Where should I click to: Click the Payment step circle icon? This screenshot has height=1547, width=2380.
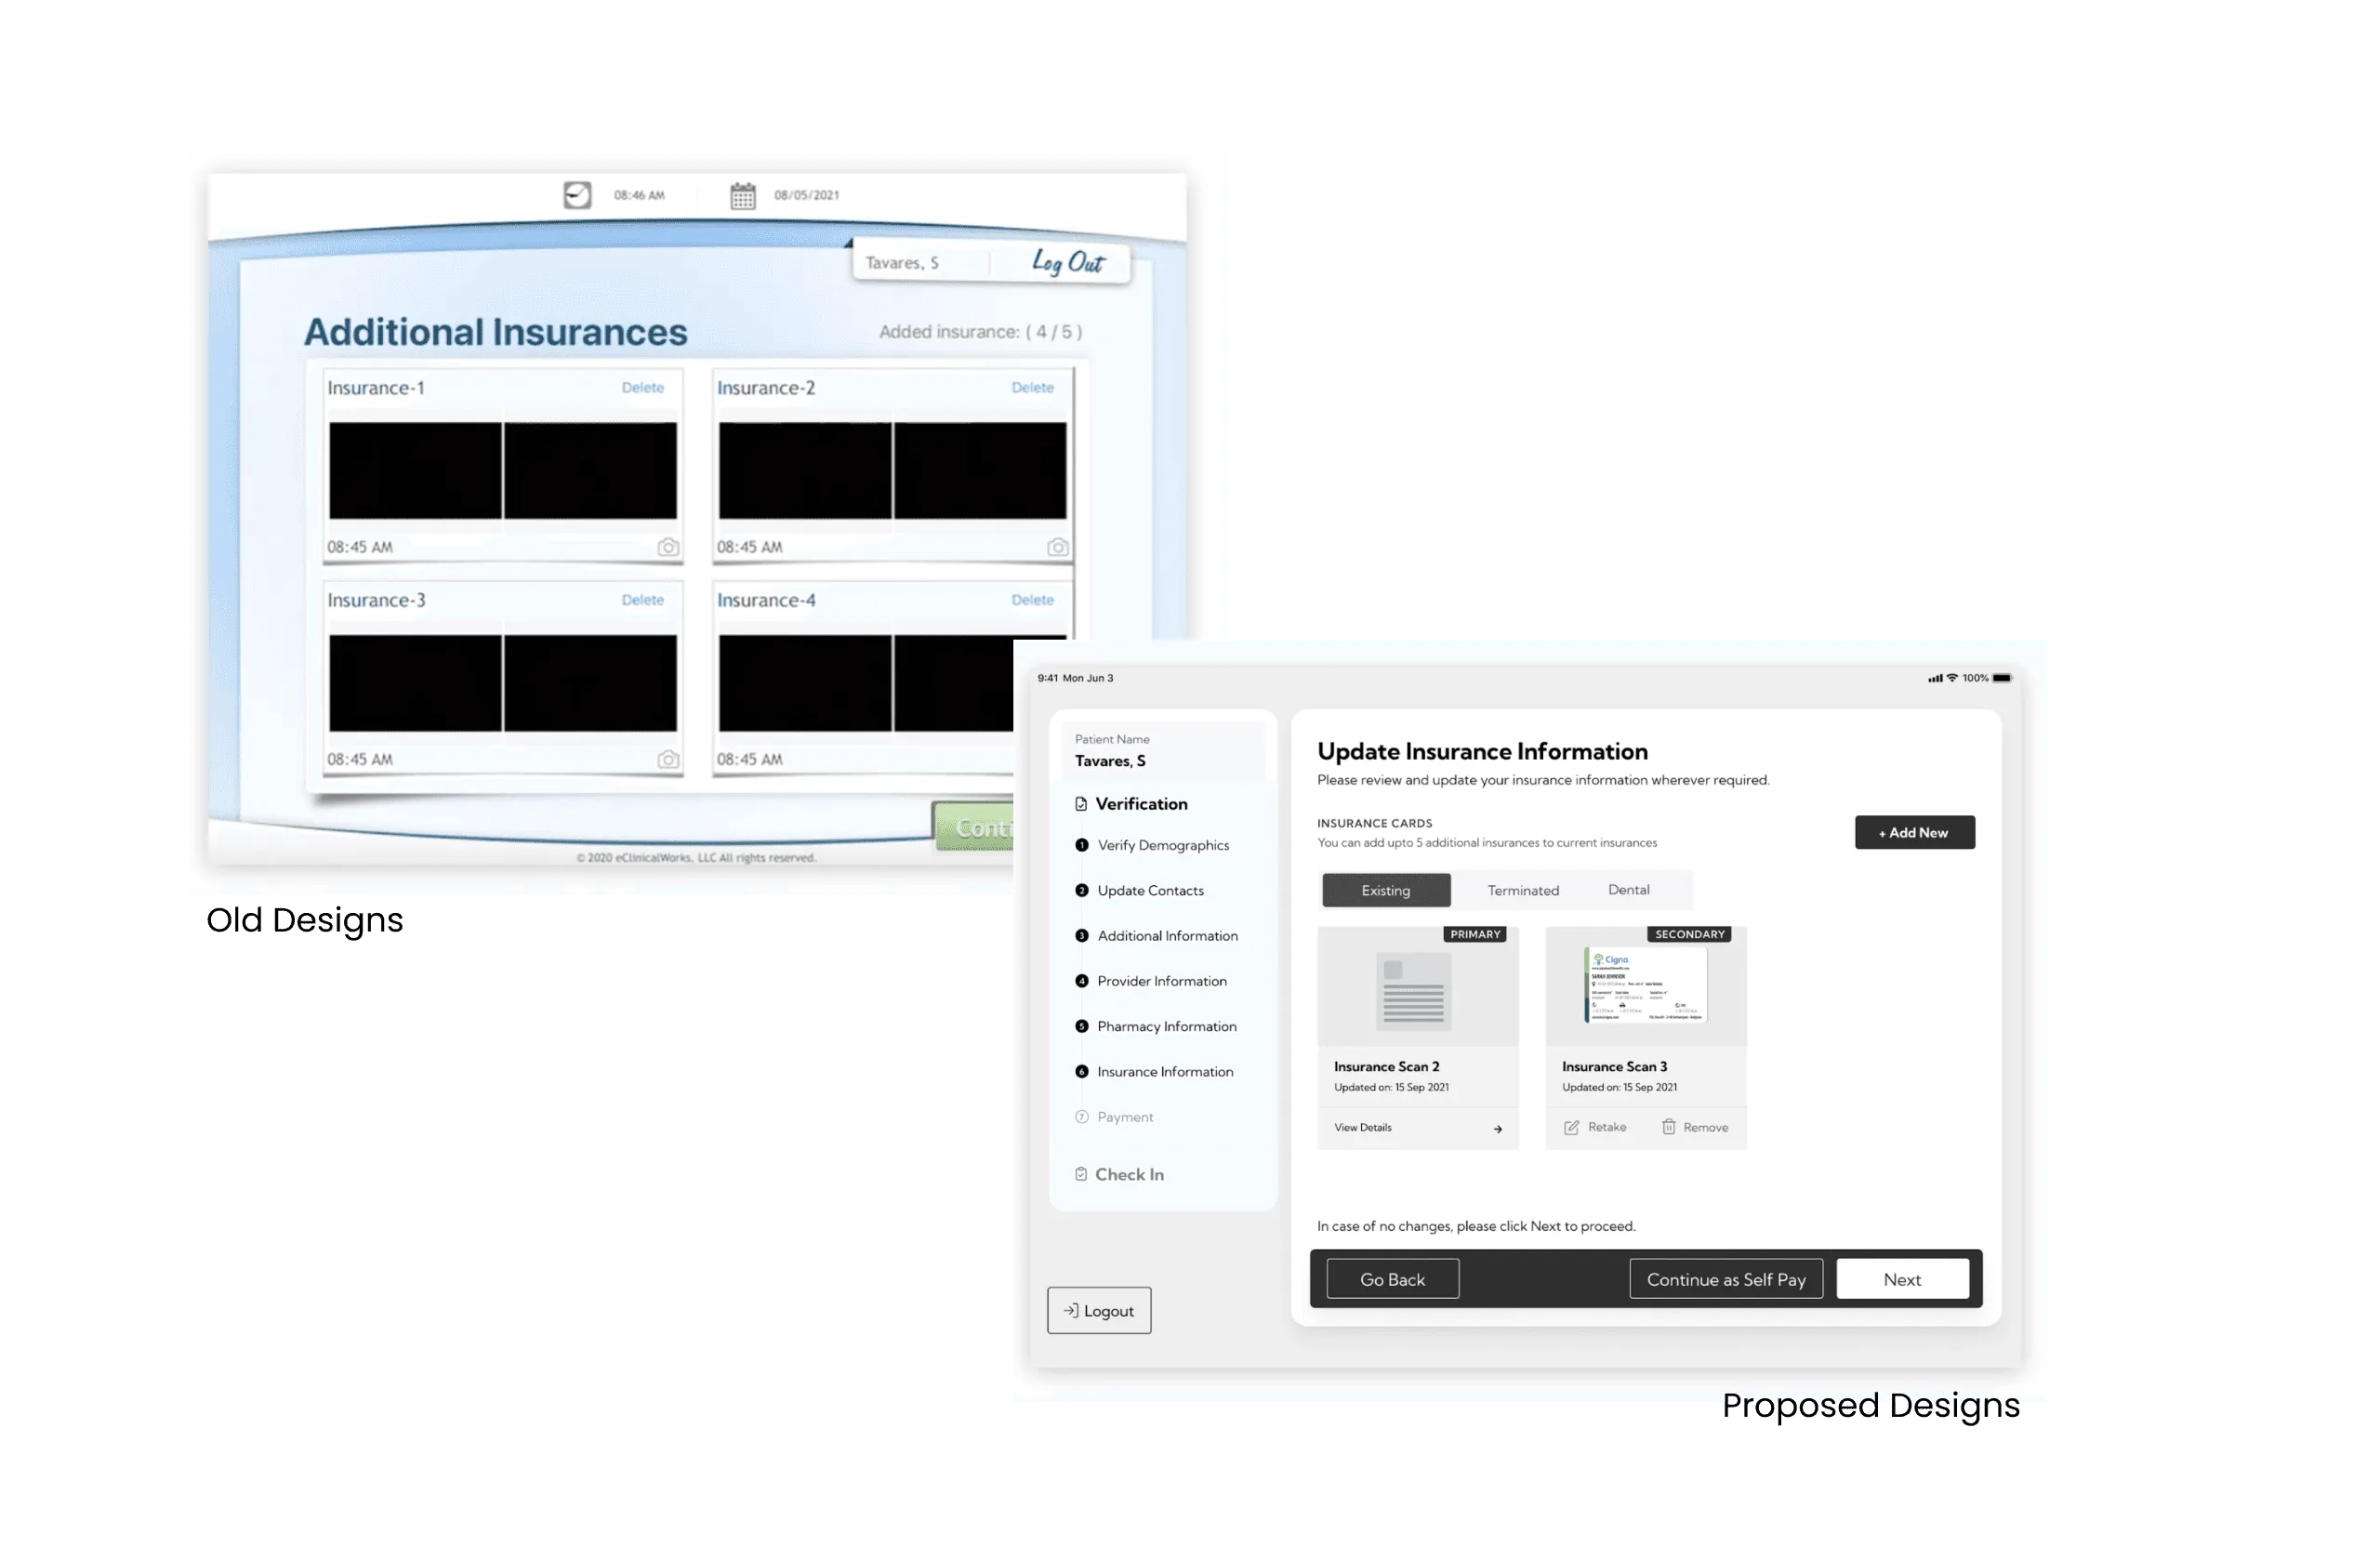(x=1082, y=1117)
